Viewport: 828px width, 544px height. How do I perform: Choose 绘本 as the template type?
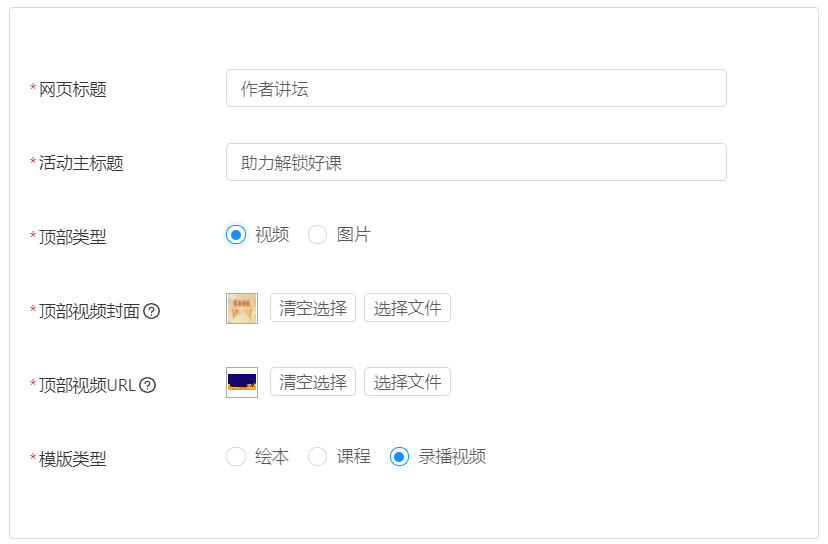click(236, 457)
